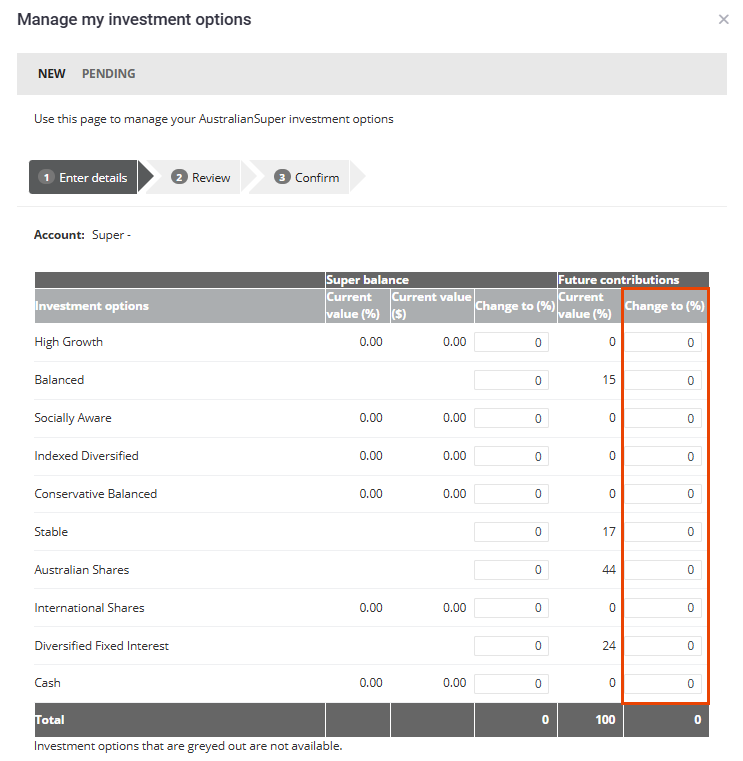Click Socially Aware future contributions change field

664,418
